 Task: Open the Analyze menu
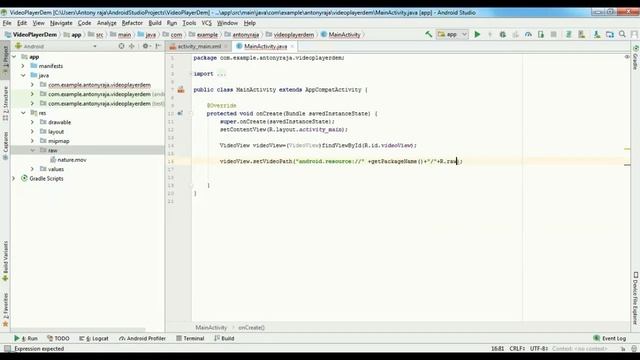(107, 23)
